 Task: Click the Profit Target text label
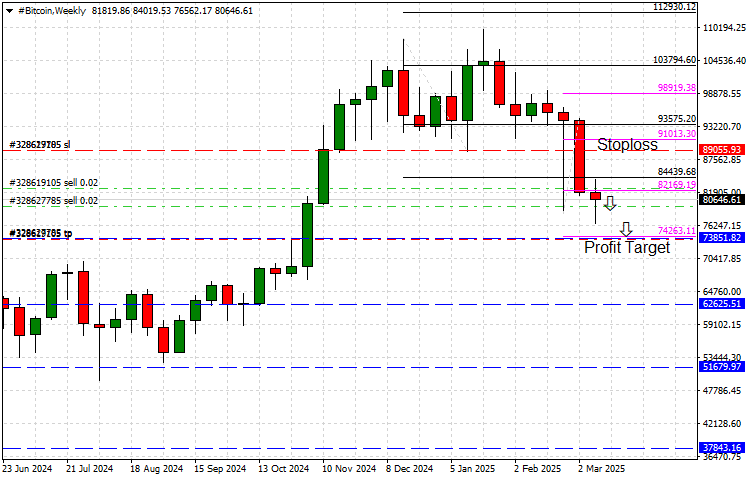click(x=627, y=247)
